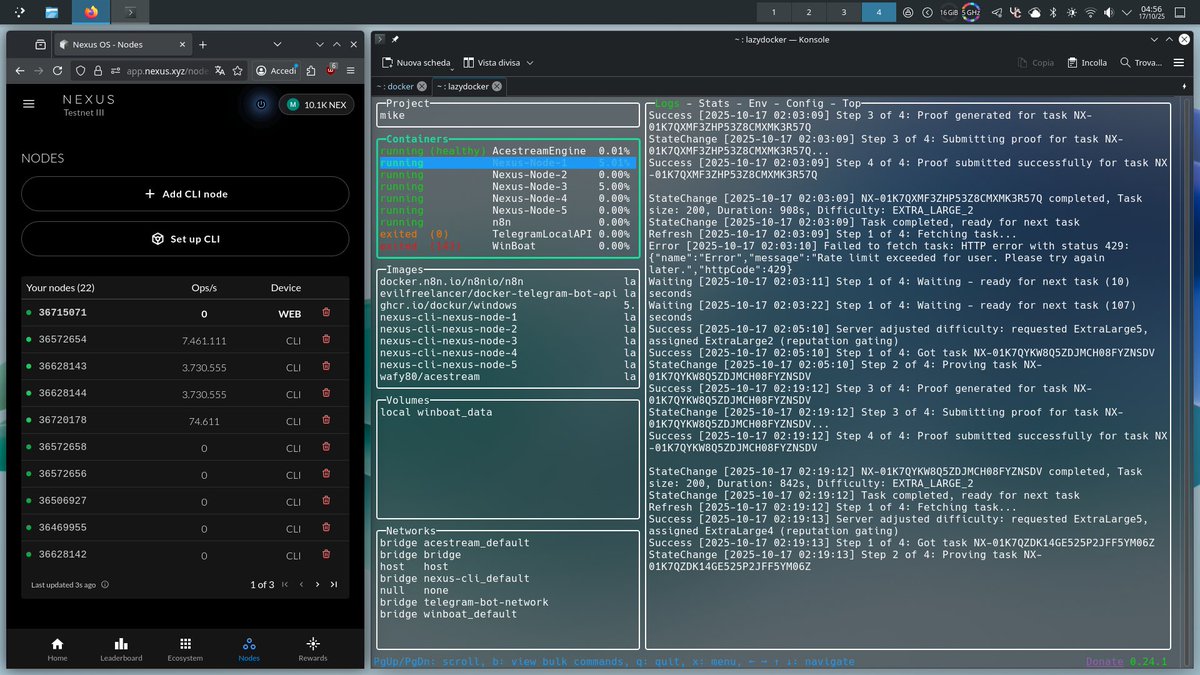
Task: Open the Leaderboard tab
Action: tap(121, 649)
